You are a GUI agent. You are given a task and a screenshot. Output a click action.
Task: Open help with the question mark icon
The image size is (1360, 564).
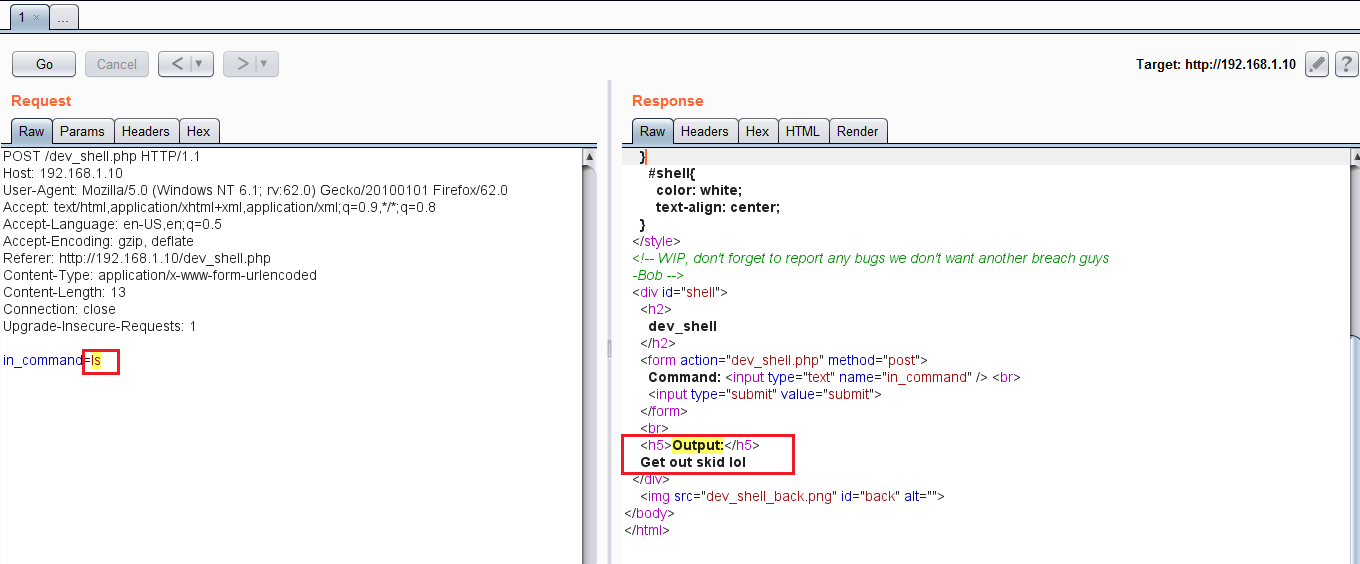[x=1346, y=64]
